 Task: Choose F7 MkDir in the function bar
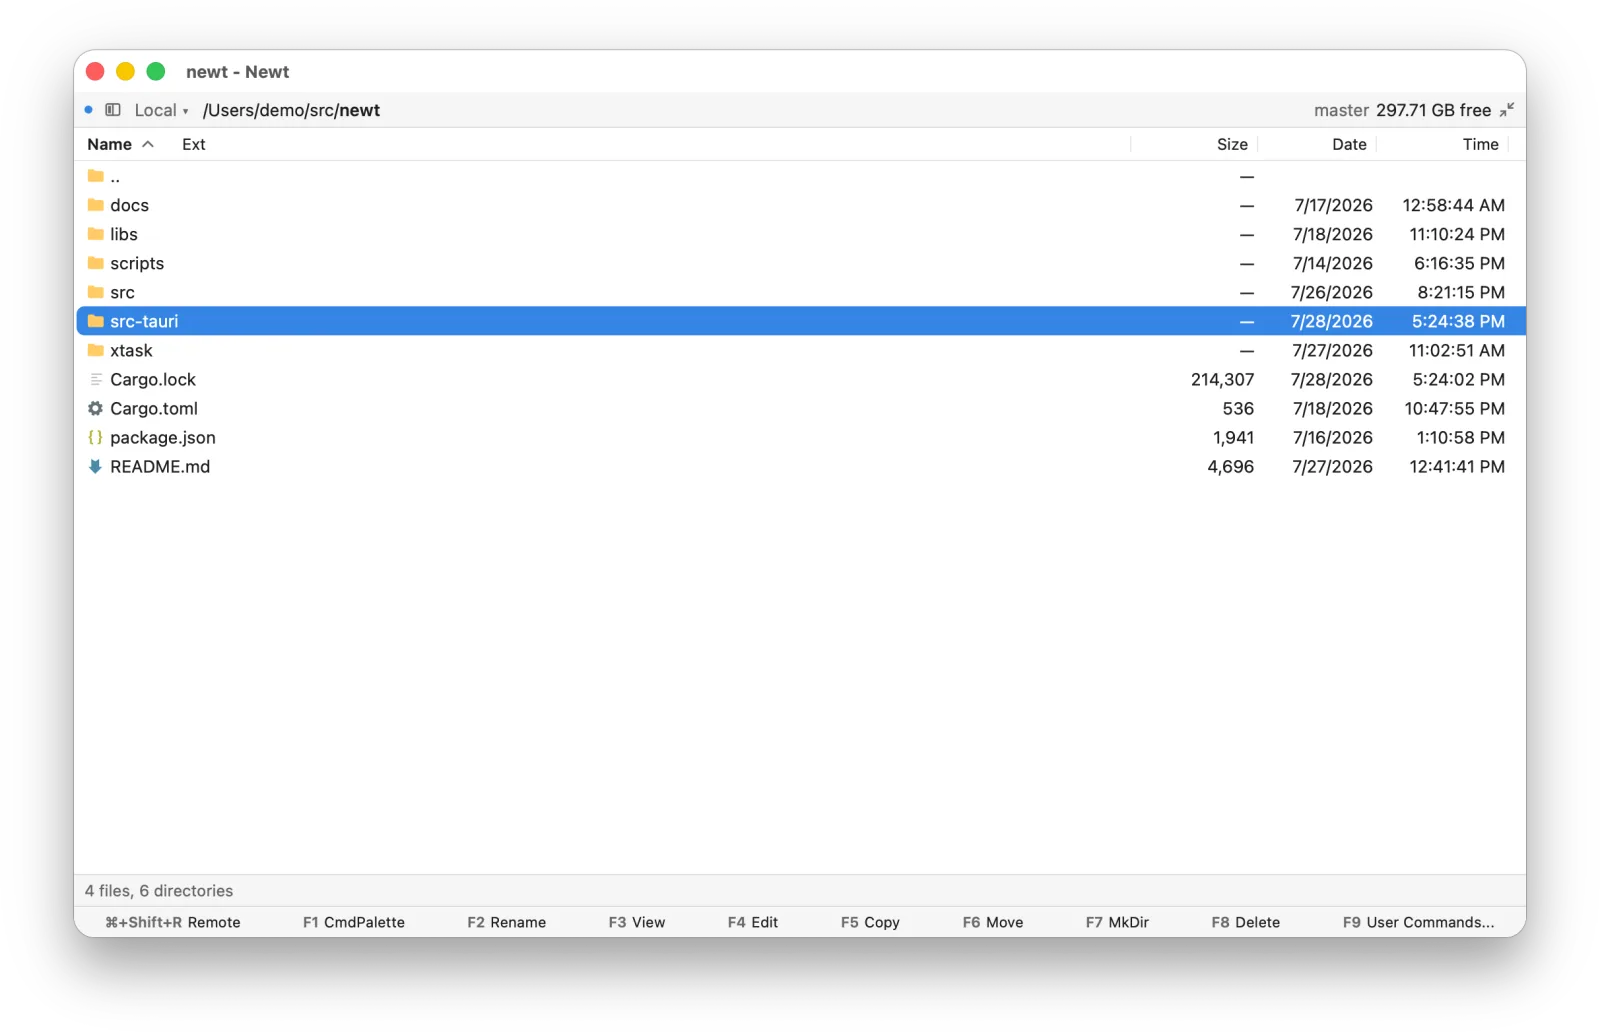pos(1117,922)
